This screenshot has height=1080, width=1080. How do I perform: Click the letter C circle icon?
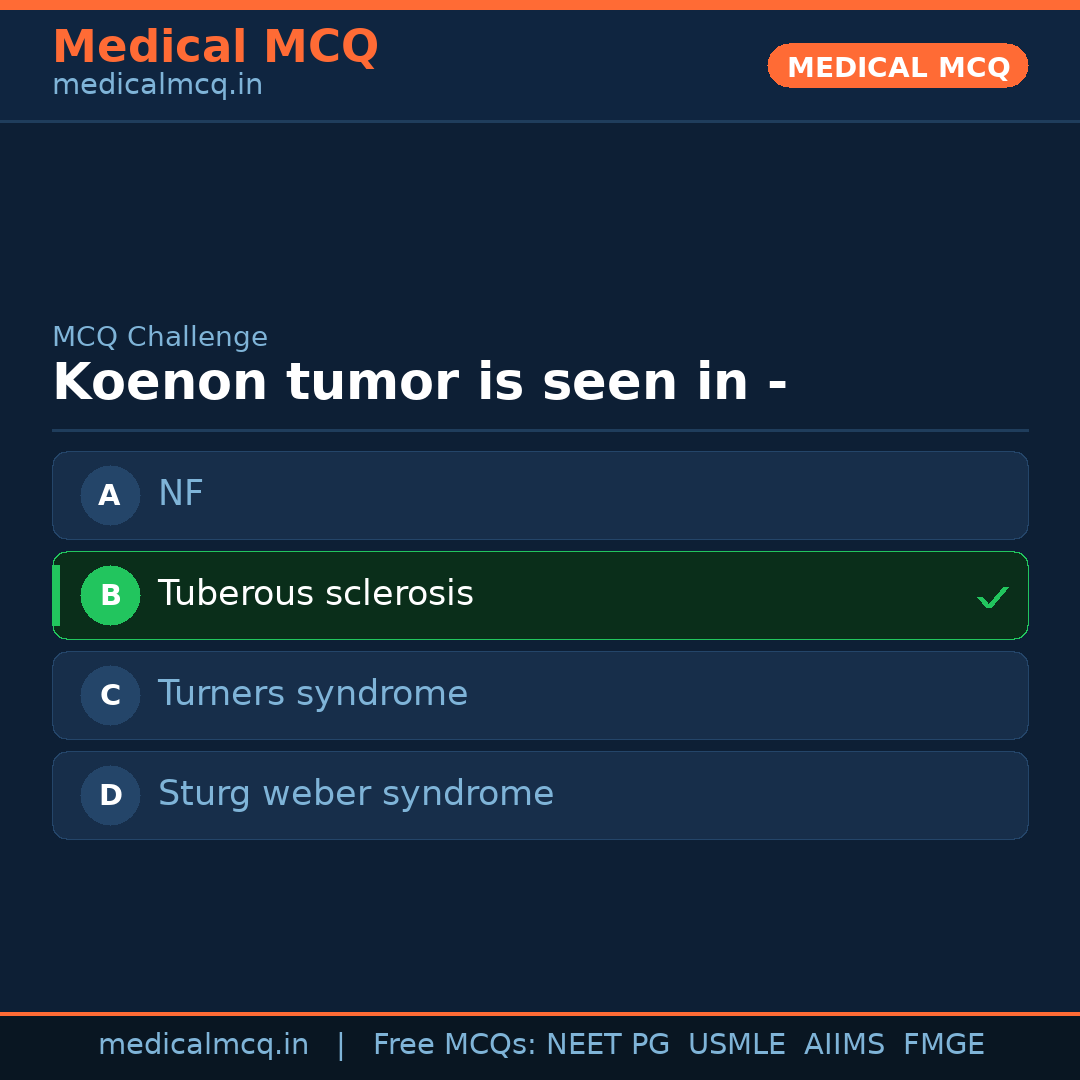pos(110,695)
